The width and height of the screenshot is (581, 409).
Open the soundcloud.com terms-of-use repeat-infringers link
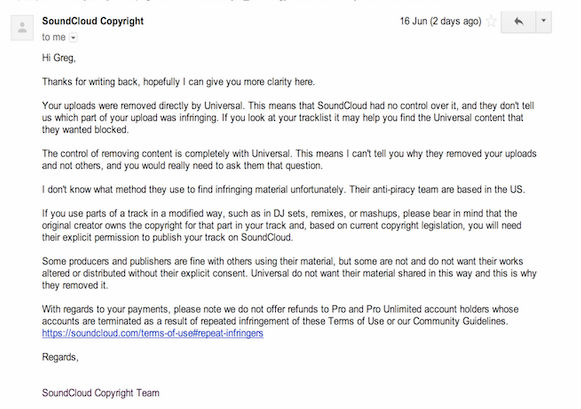(153, 333)
